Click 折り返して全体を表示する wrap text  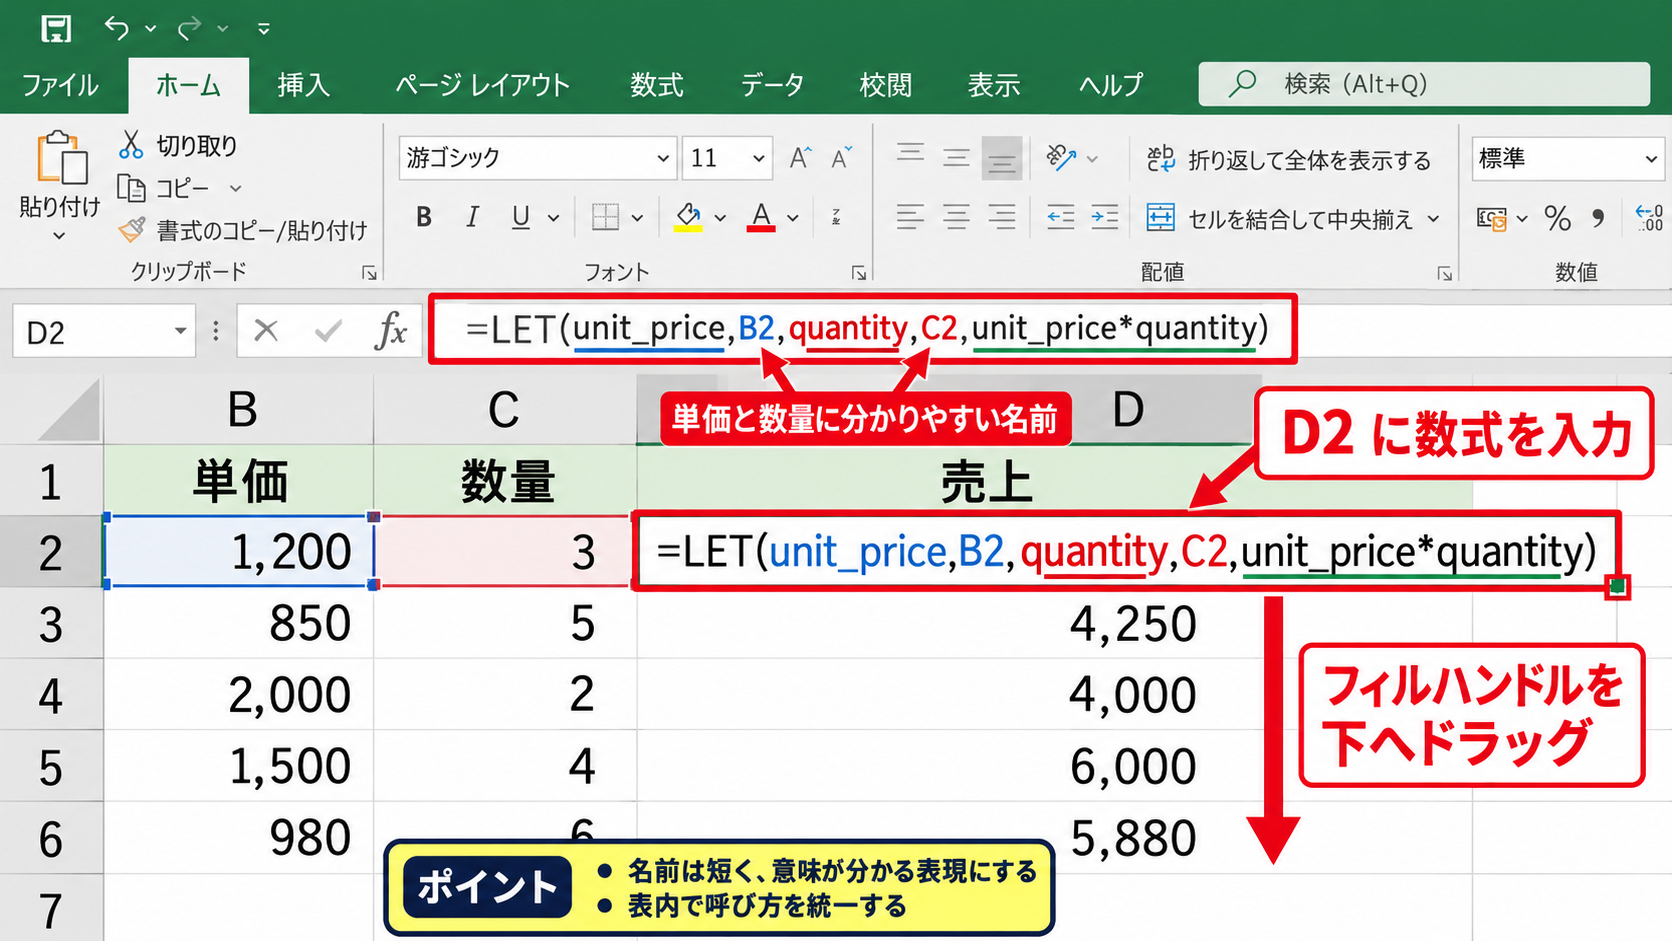tap(1289, 159)
